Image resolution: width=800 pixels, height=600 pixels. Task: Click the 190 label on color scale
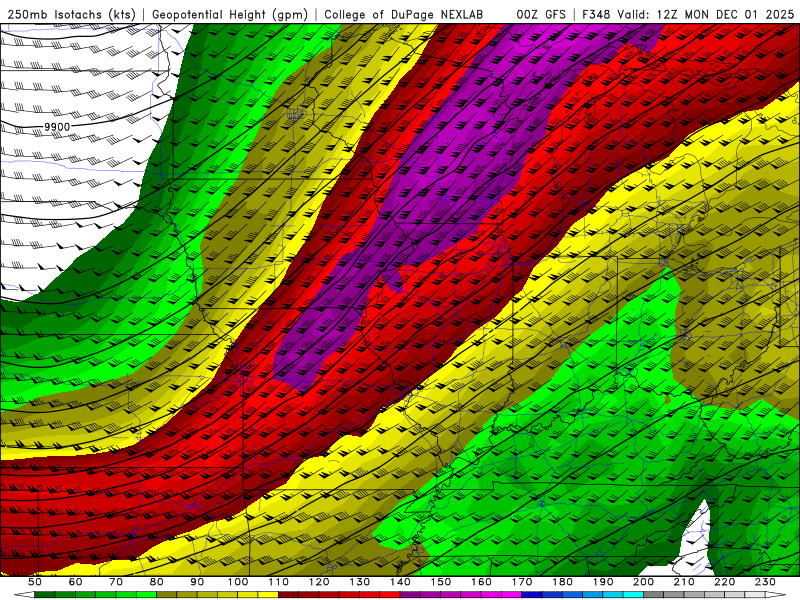click(x=603, y=582)
